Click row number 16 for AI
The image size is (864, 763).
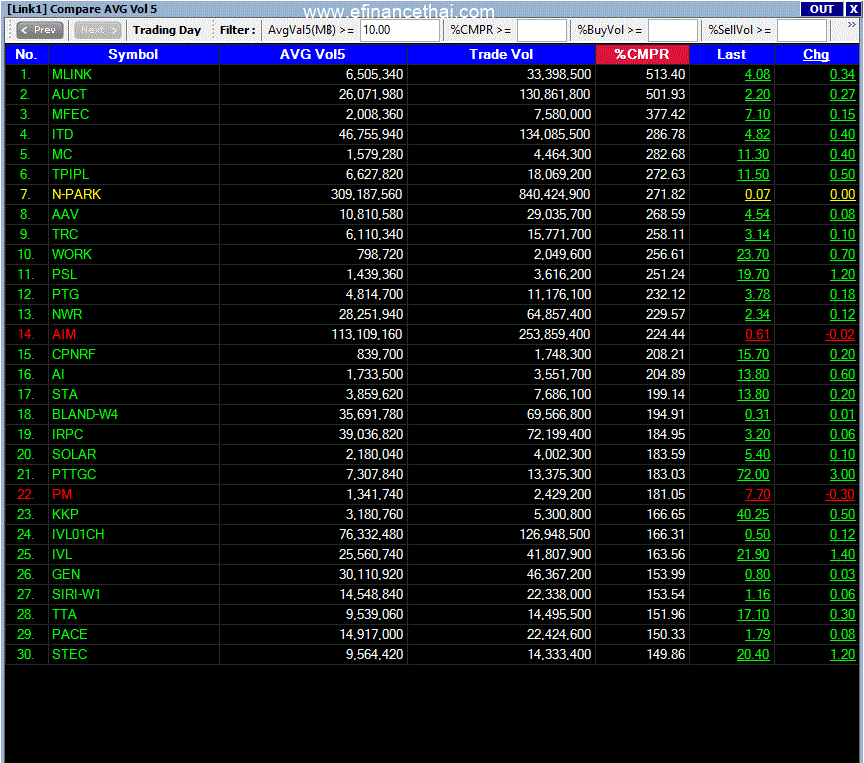pos(25,375)
